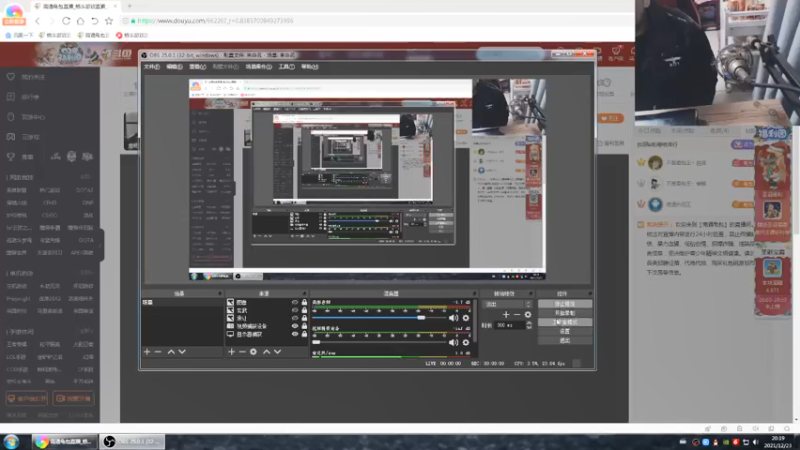Image resolution: width=800 pixels, height=450 pixels.
Task: Open source properties via the gear icon
Action: [254, 352]
